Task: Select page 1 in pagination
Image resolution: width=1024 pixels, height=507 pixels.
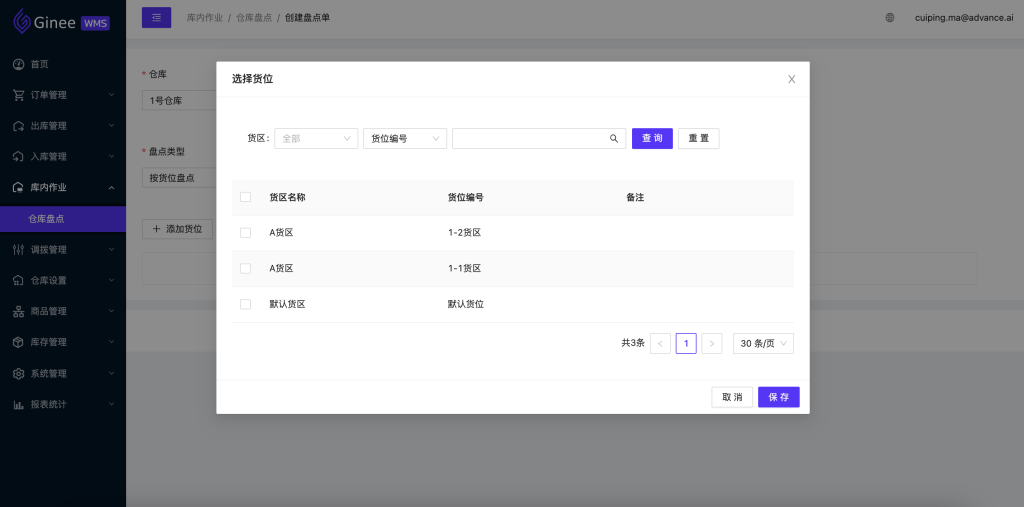Action: point(686,344)
